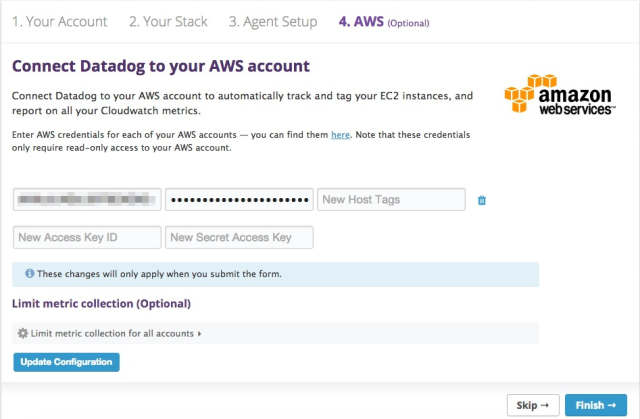Click the Amazon Web Services logo
The image size is (640, 419).
[559, 95]
